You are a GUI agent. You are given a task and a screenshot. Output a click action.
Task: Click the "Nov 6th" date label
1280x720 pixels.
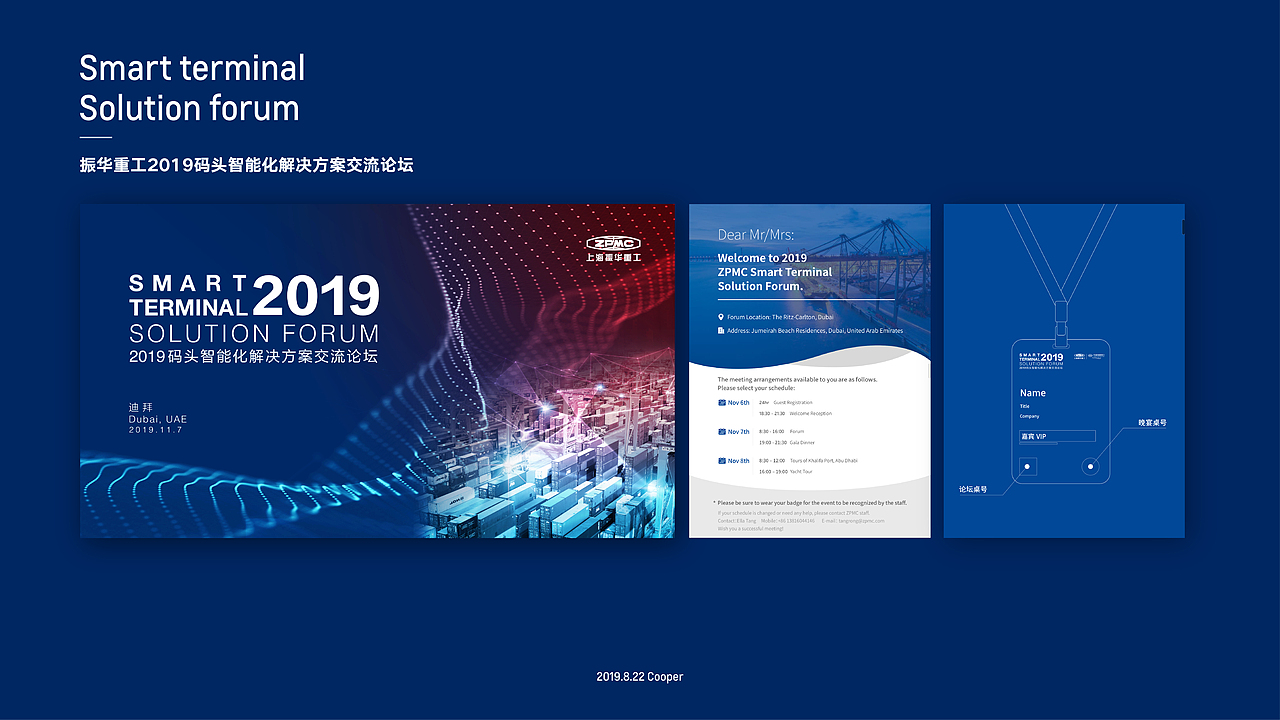pyautogui.click(x=738, y=403)
